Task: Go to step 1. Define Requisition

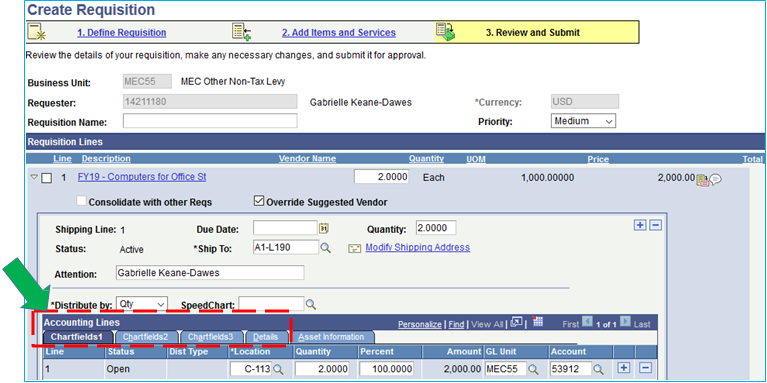Action: pyautogui.click(x=122, y=33)
